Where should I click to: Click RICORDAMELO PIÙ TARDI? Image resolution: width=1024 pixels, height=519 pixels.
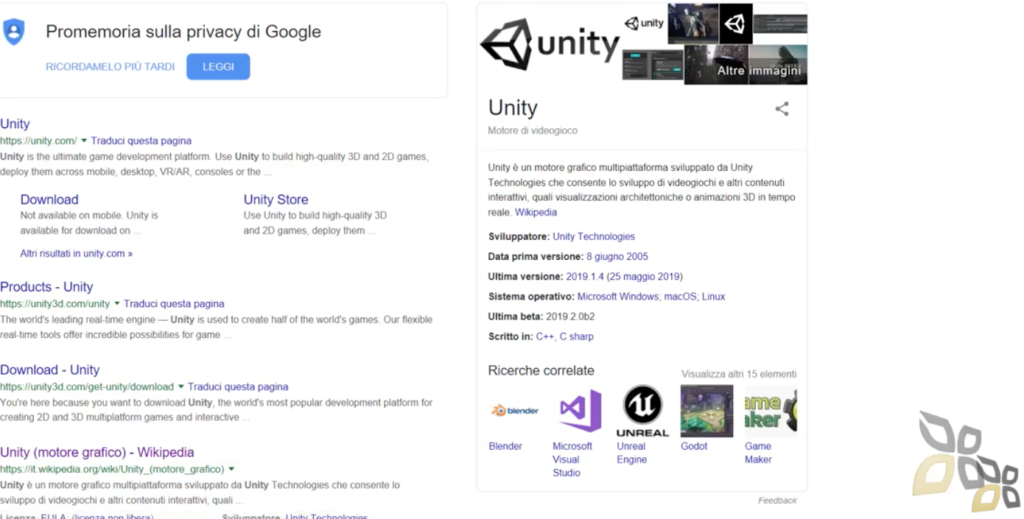coord(110,67)
